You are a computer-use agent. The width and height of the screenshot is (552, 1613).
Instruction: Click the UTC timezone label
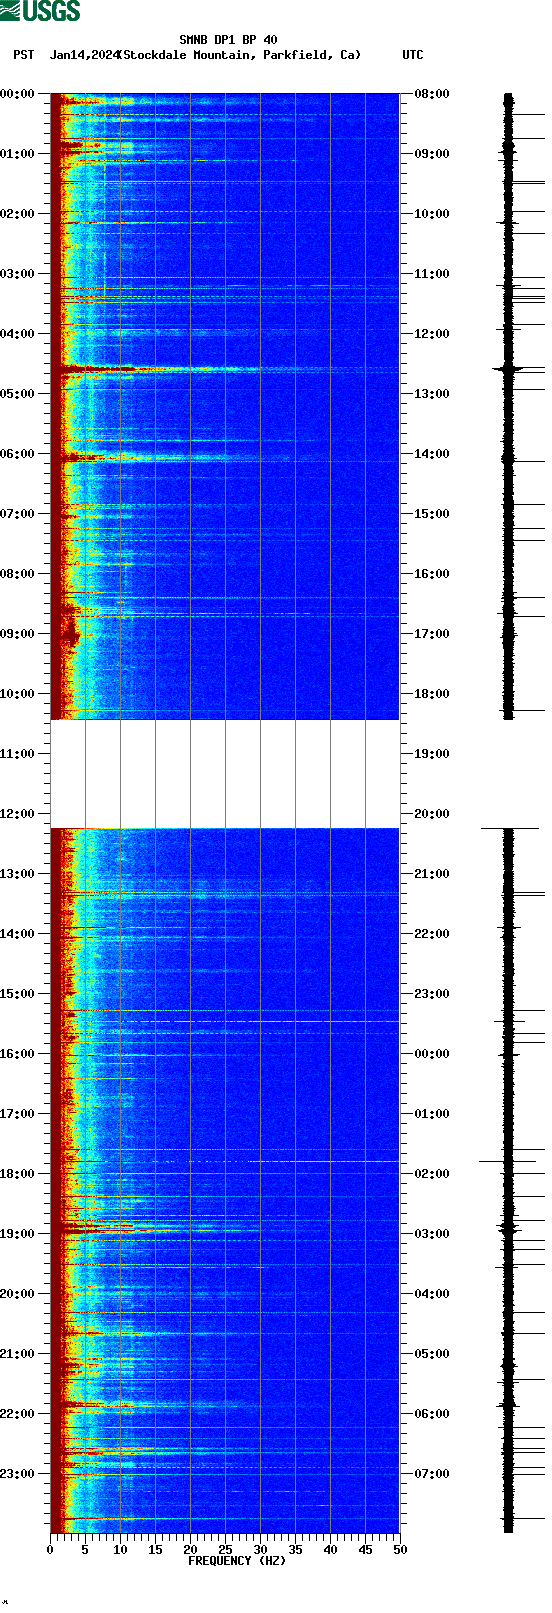point(413,55)
